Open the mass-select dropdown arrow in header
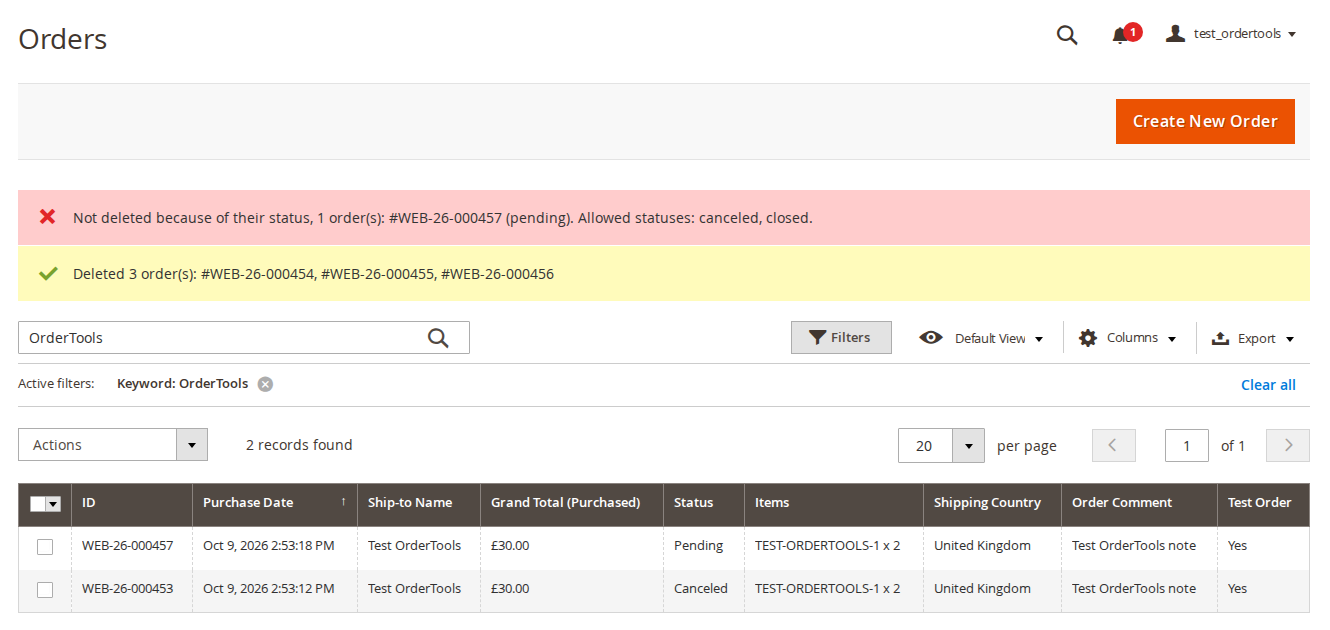Viewport: 1330px width, 630px height. click(x=54, y=504)
